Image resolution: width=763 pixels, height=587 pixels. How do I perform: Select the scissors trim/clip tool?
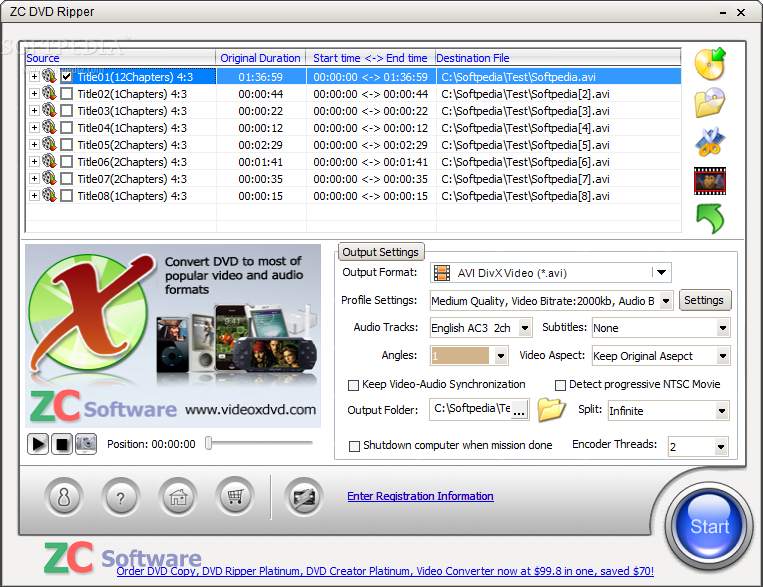[x=710, y=142]
